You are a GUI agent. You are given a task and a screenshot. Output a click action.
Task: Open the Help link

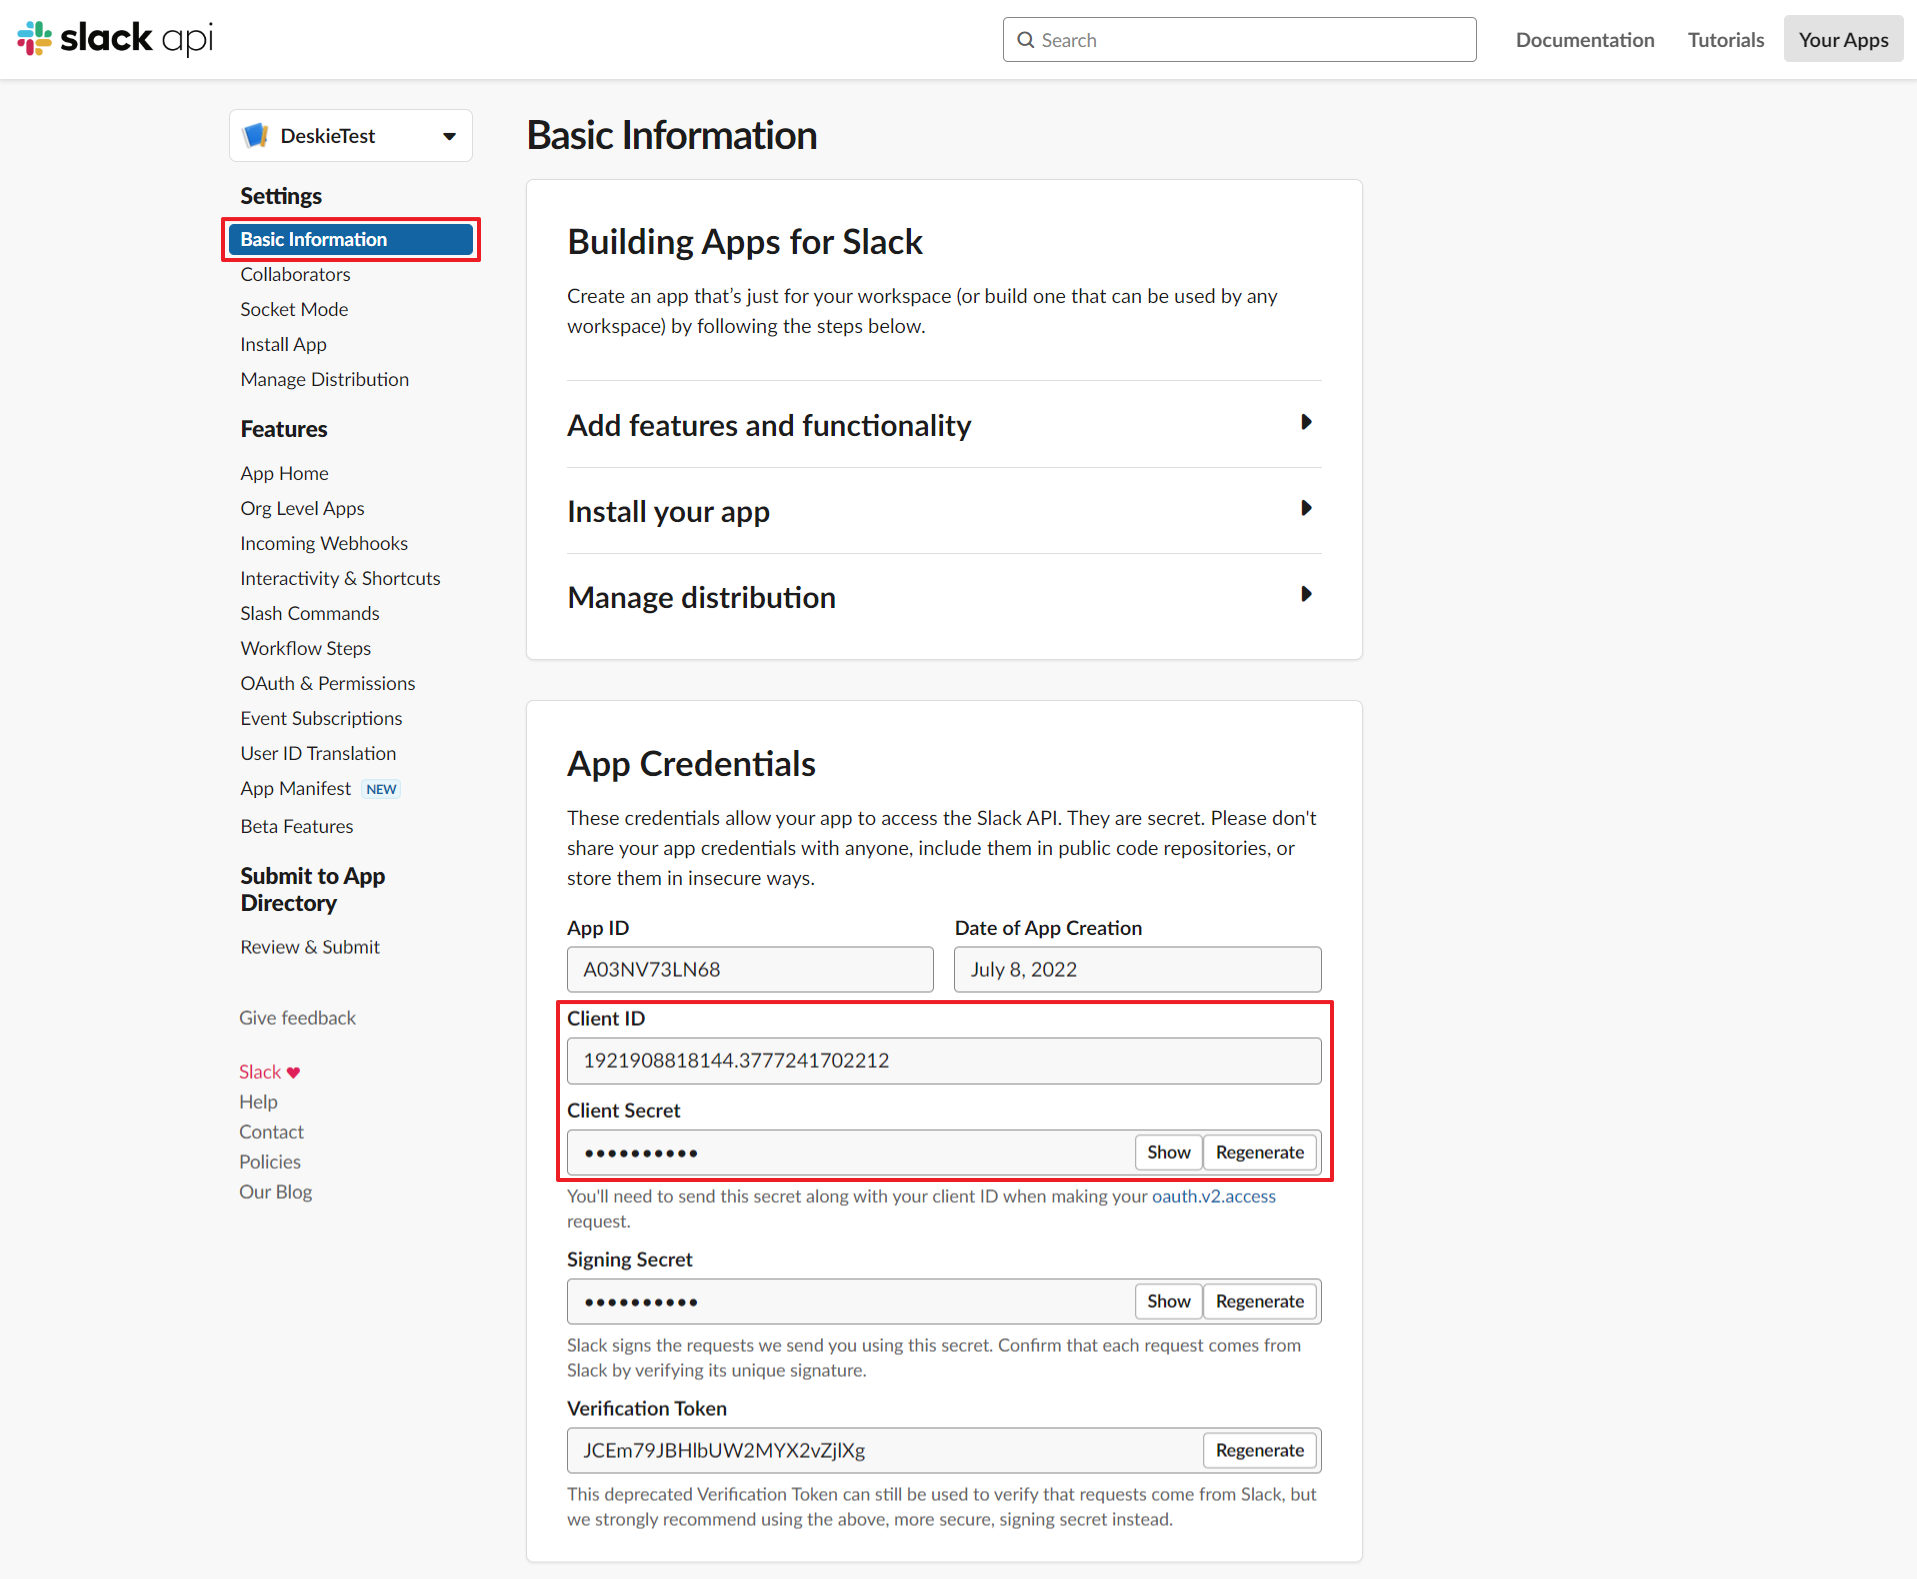point(258,1102)
